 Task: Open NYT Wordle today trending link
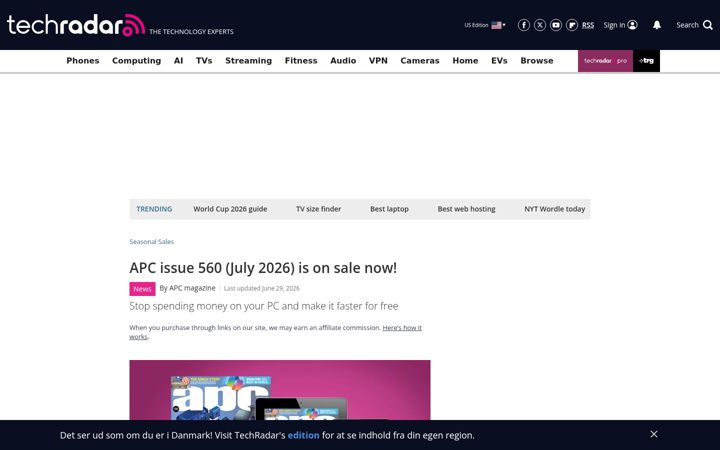pyautogui.click(x=555, y=209)
